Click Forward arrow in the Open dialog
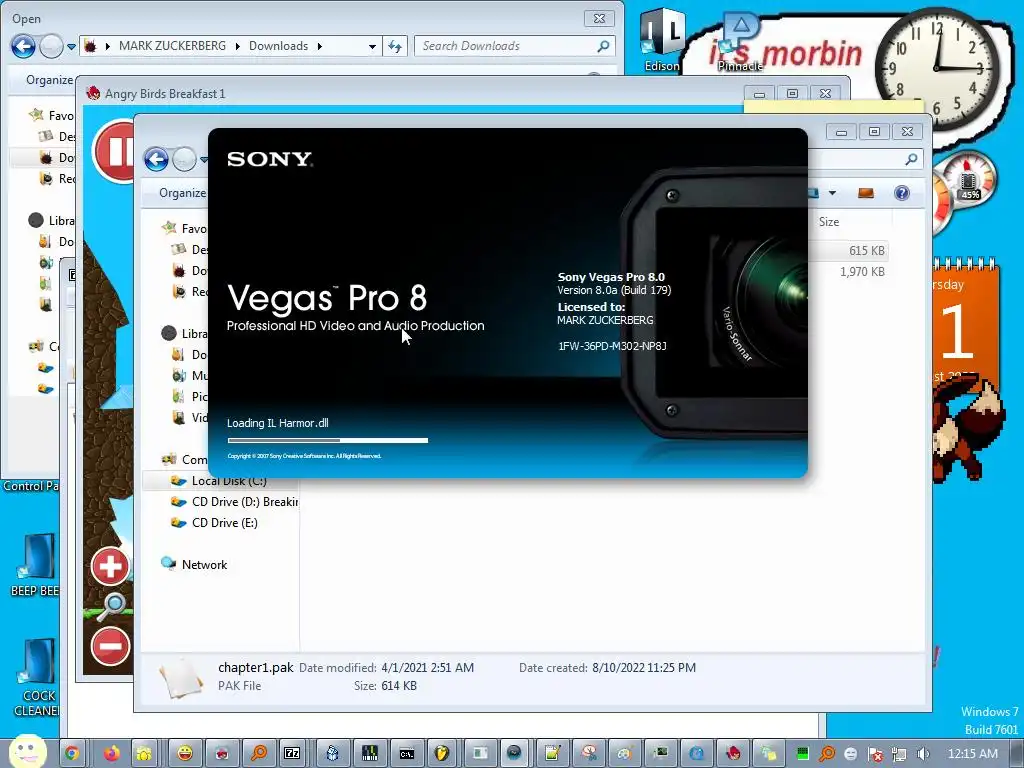 (x=52, y=46)
